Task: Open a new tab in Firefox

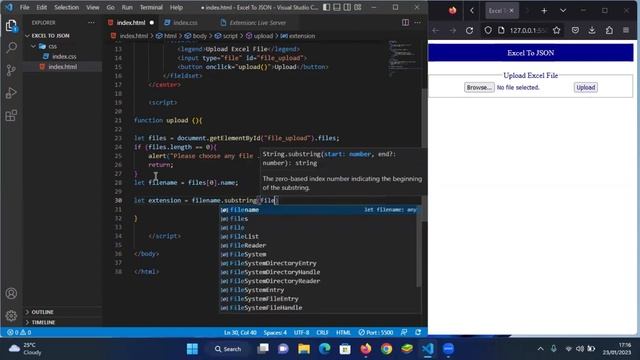Action: pos(544,11)
